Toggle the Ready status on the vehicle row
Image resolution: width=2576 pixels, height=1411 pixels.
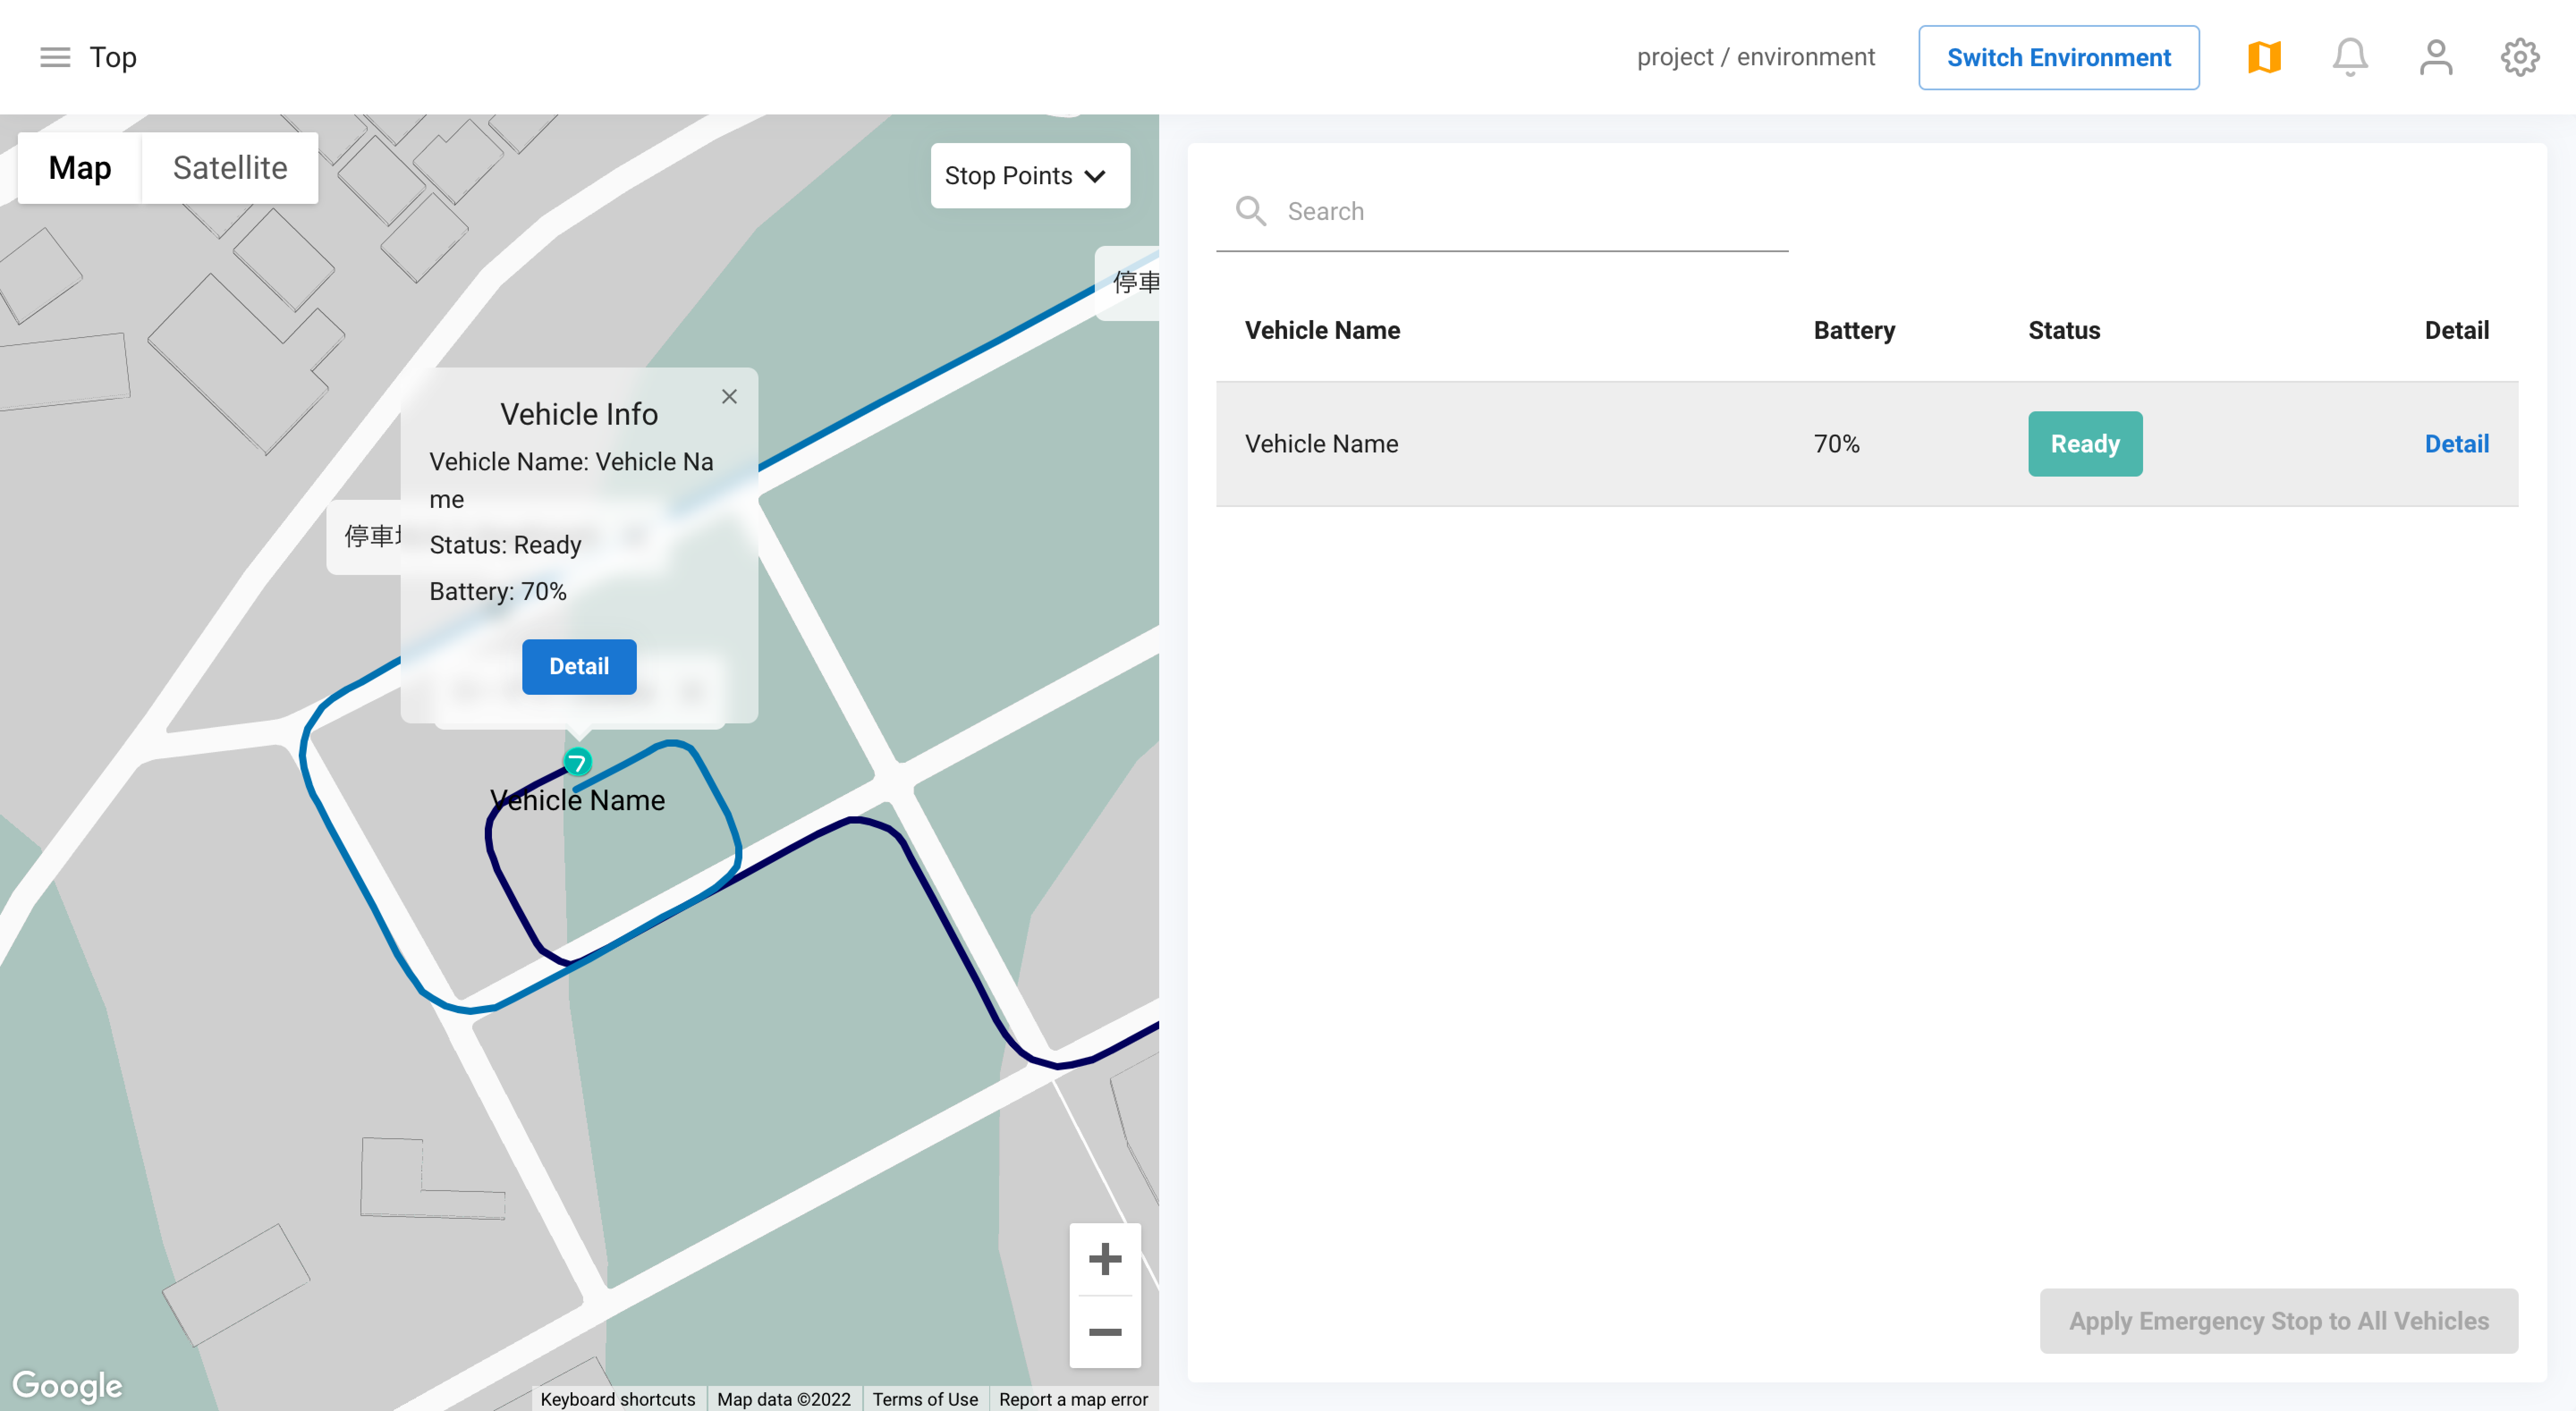coord(2085,443)
